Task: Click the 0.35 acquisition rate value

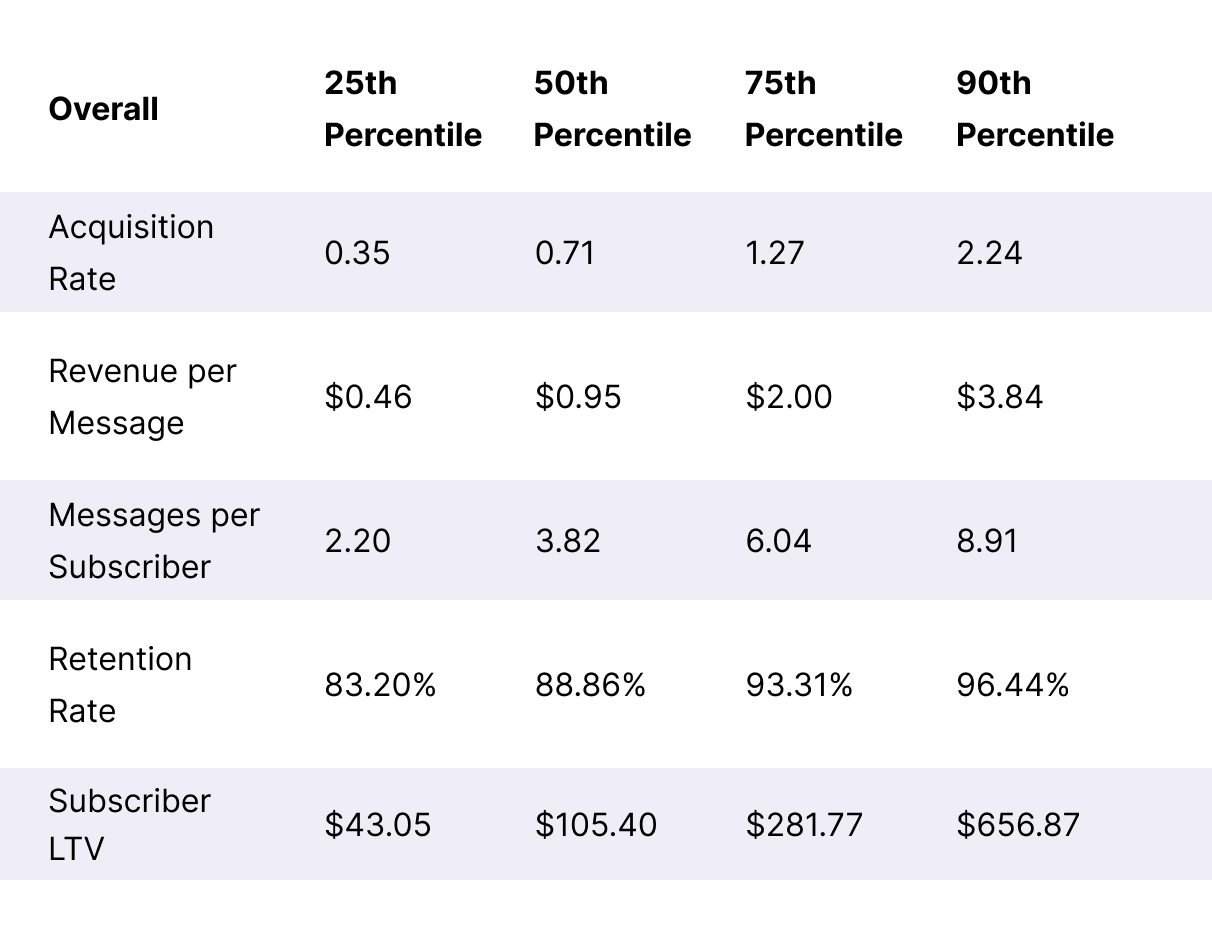Action: (357, 253)
